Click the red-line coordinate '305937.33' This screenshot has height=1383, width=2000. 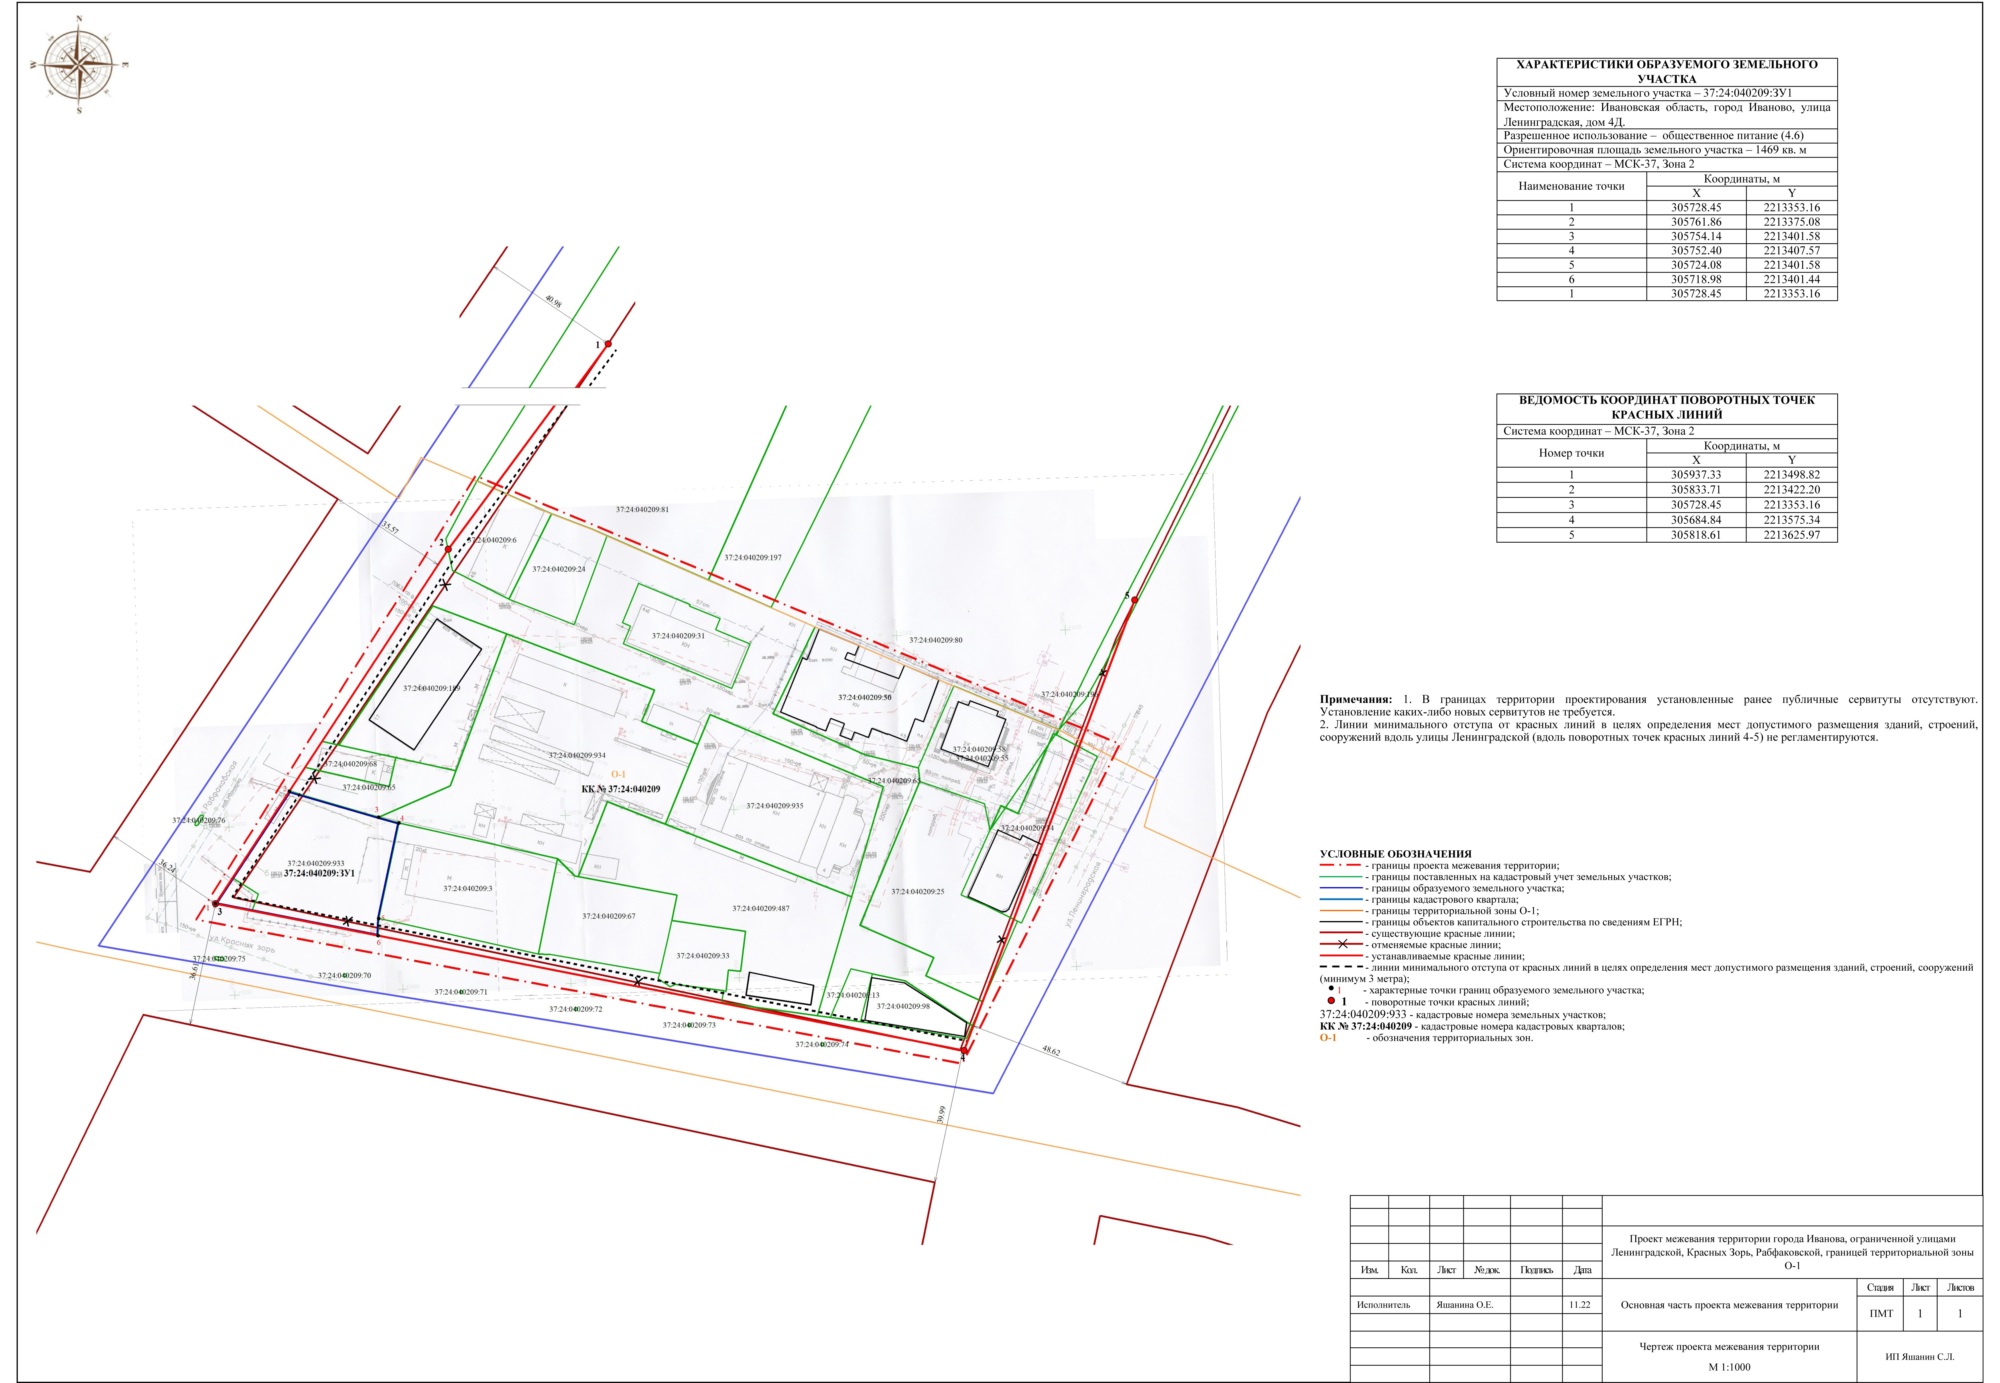coord(1696,475)
